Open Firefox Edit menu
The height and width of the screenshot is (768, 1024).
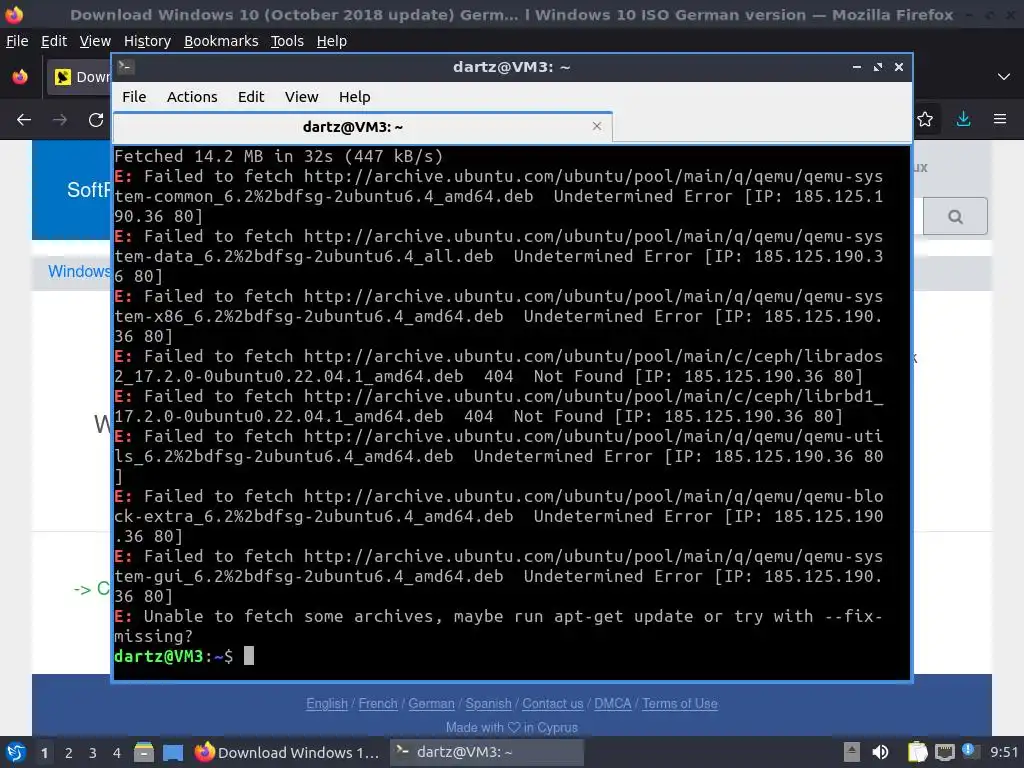point(54,41)
